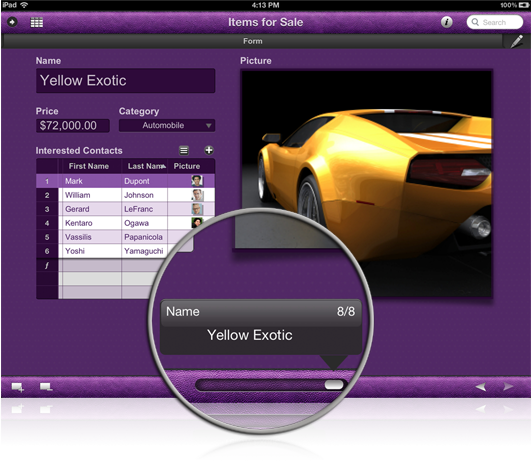The width and height of the screenshot is (532, 461).
Task: Select the William Johnson contact row
Action: click(126, 195)
